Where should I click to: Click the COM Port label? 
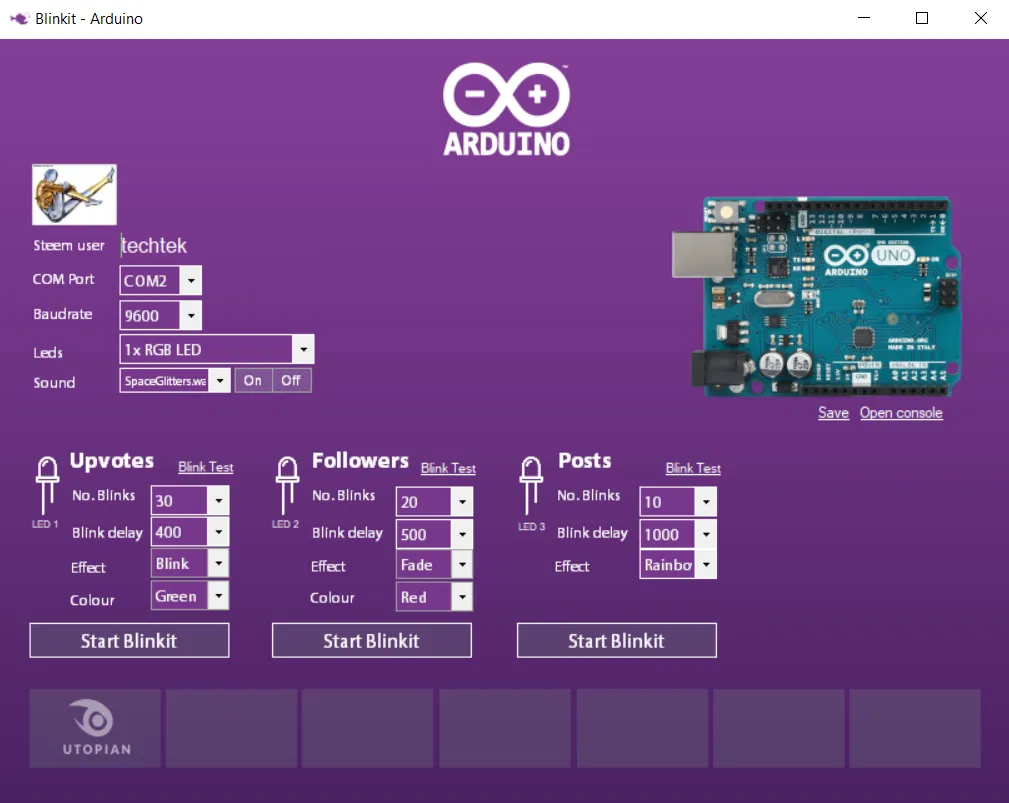click(x=63, y=279)
